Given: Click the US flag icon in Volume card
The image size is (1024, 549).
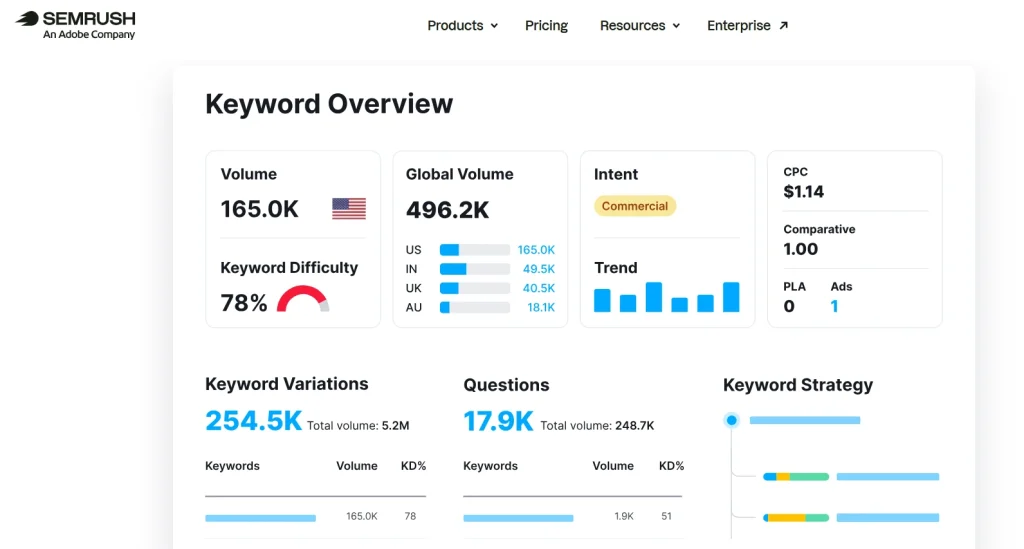Looking at the screenshot, I should (349, 209).
